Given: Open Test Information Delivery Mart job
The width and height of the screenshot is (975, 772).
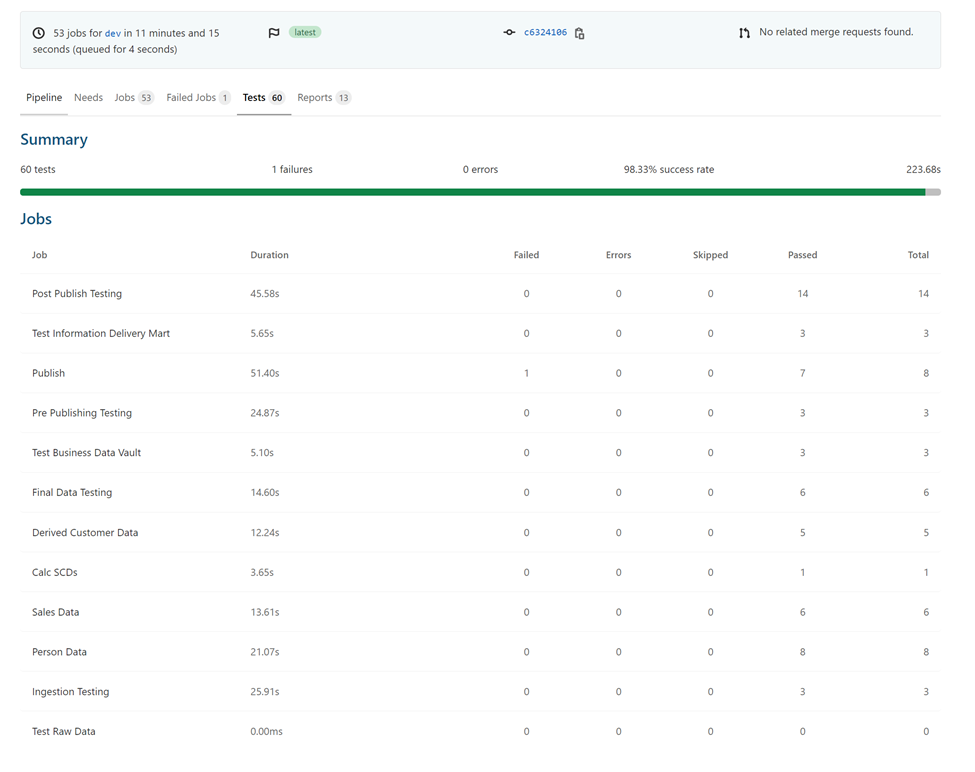Looking at the screenshot, I should coord(480,333).
